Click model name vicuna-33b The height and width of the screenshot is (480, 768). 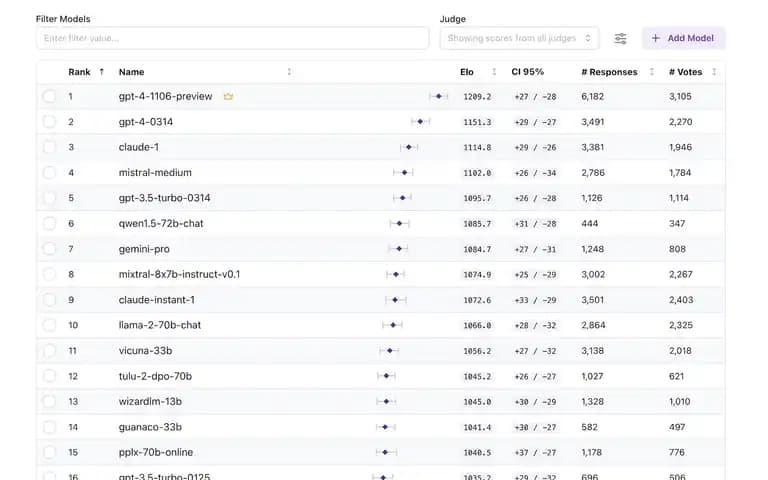click(x=145, y=351)
